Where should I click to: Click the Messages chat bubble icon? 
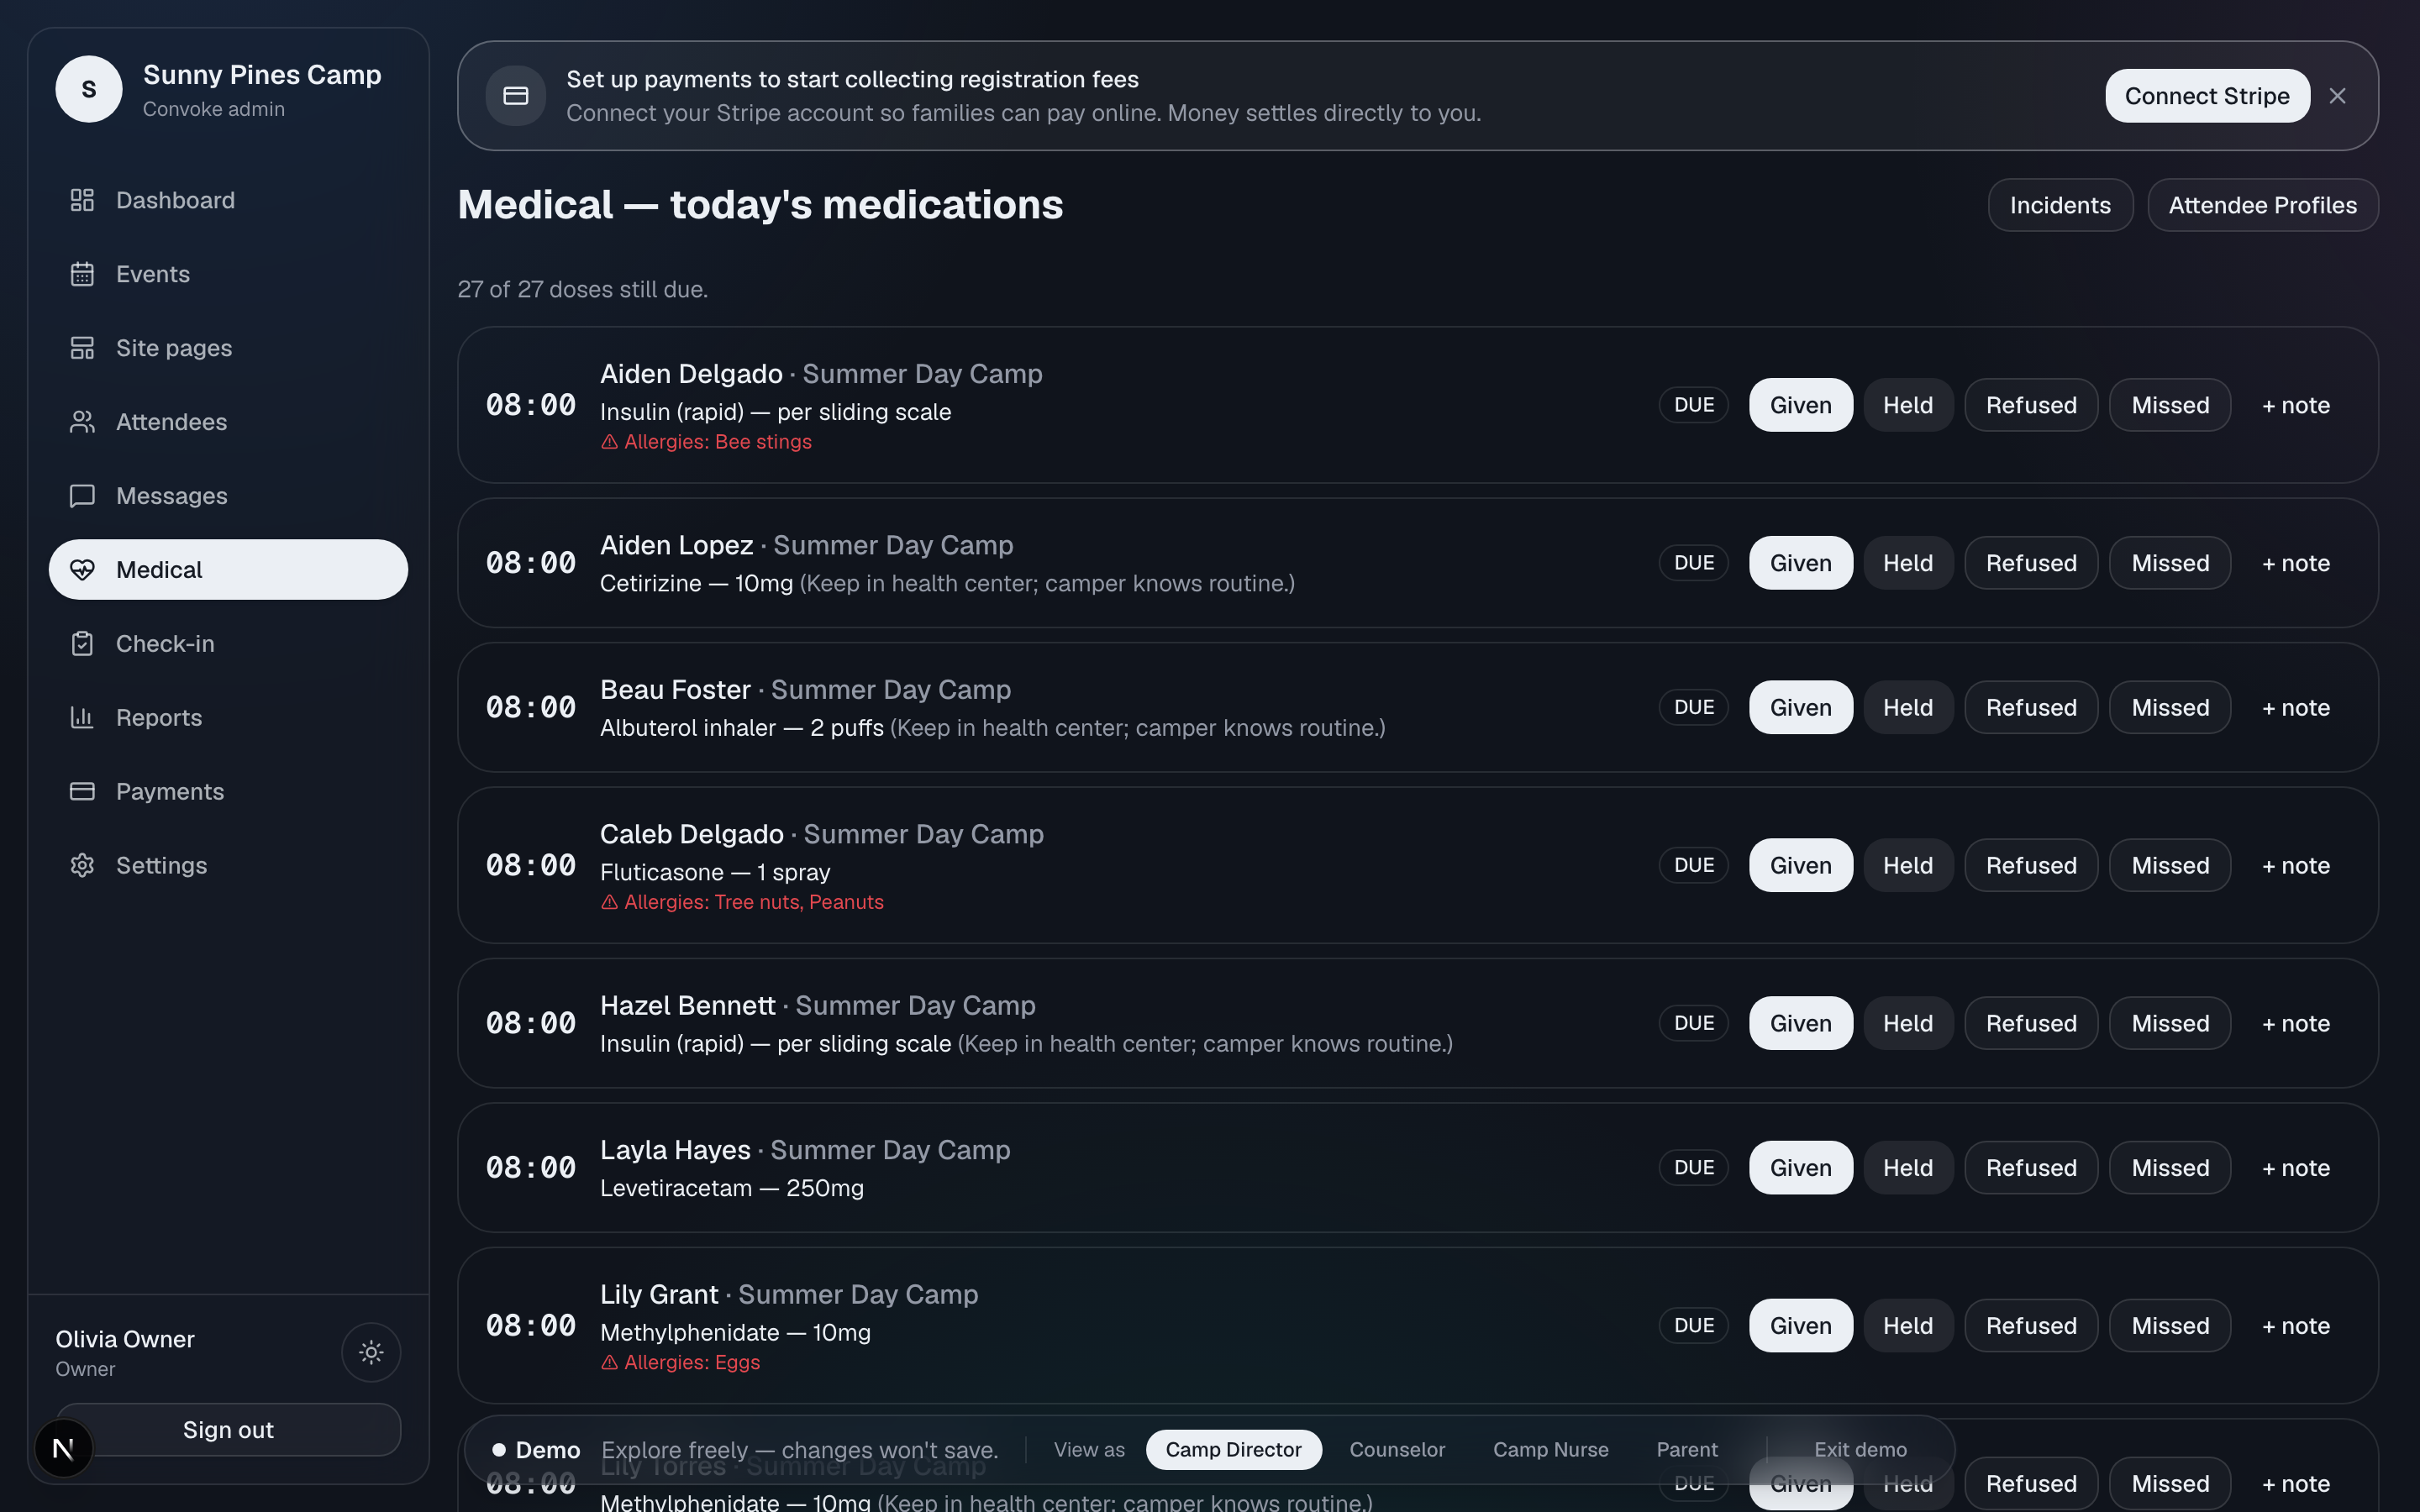82,496
